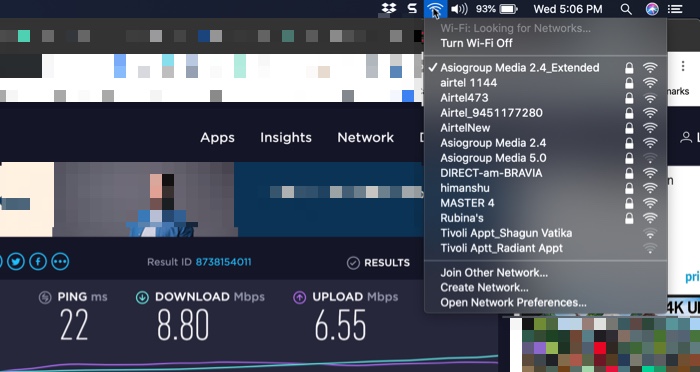Click the signal icon beside AirtelNew
Screen dimensions: 700x372
[650, 128]
